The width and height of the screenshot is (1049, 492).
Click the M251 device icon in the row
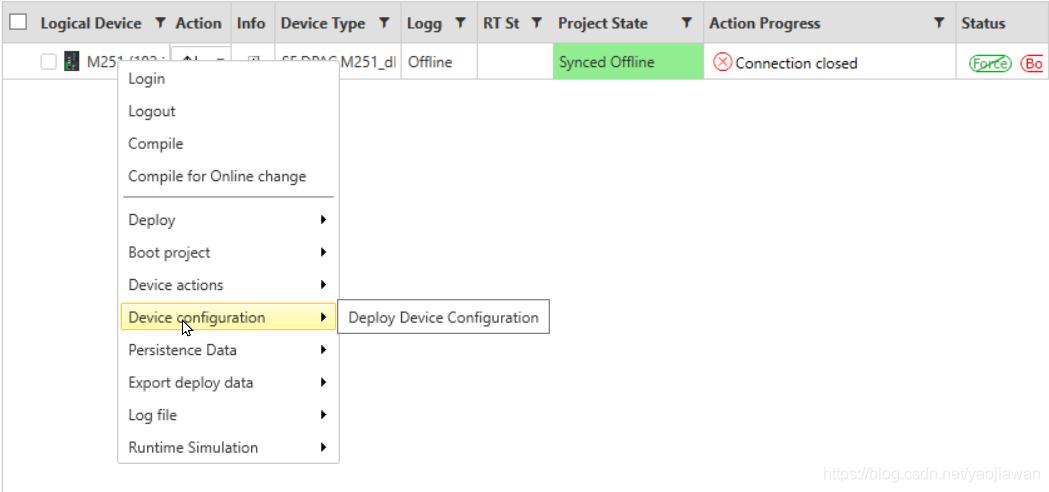click(x=72, y=62)
